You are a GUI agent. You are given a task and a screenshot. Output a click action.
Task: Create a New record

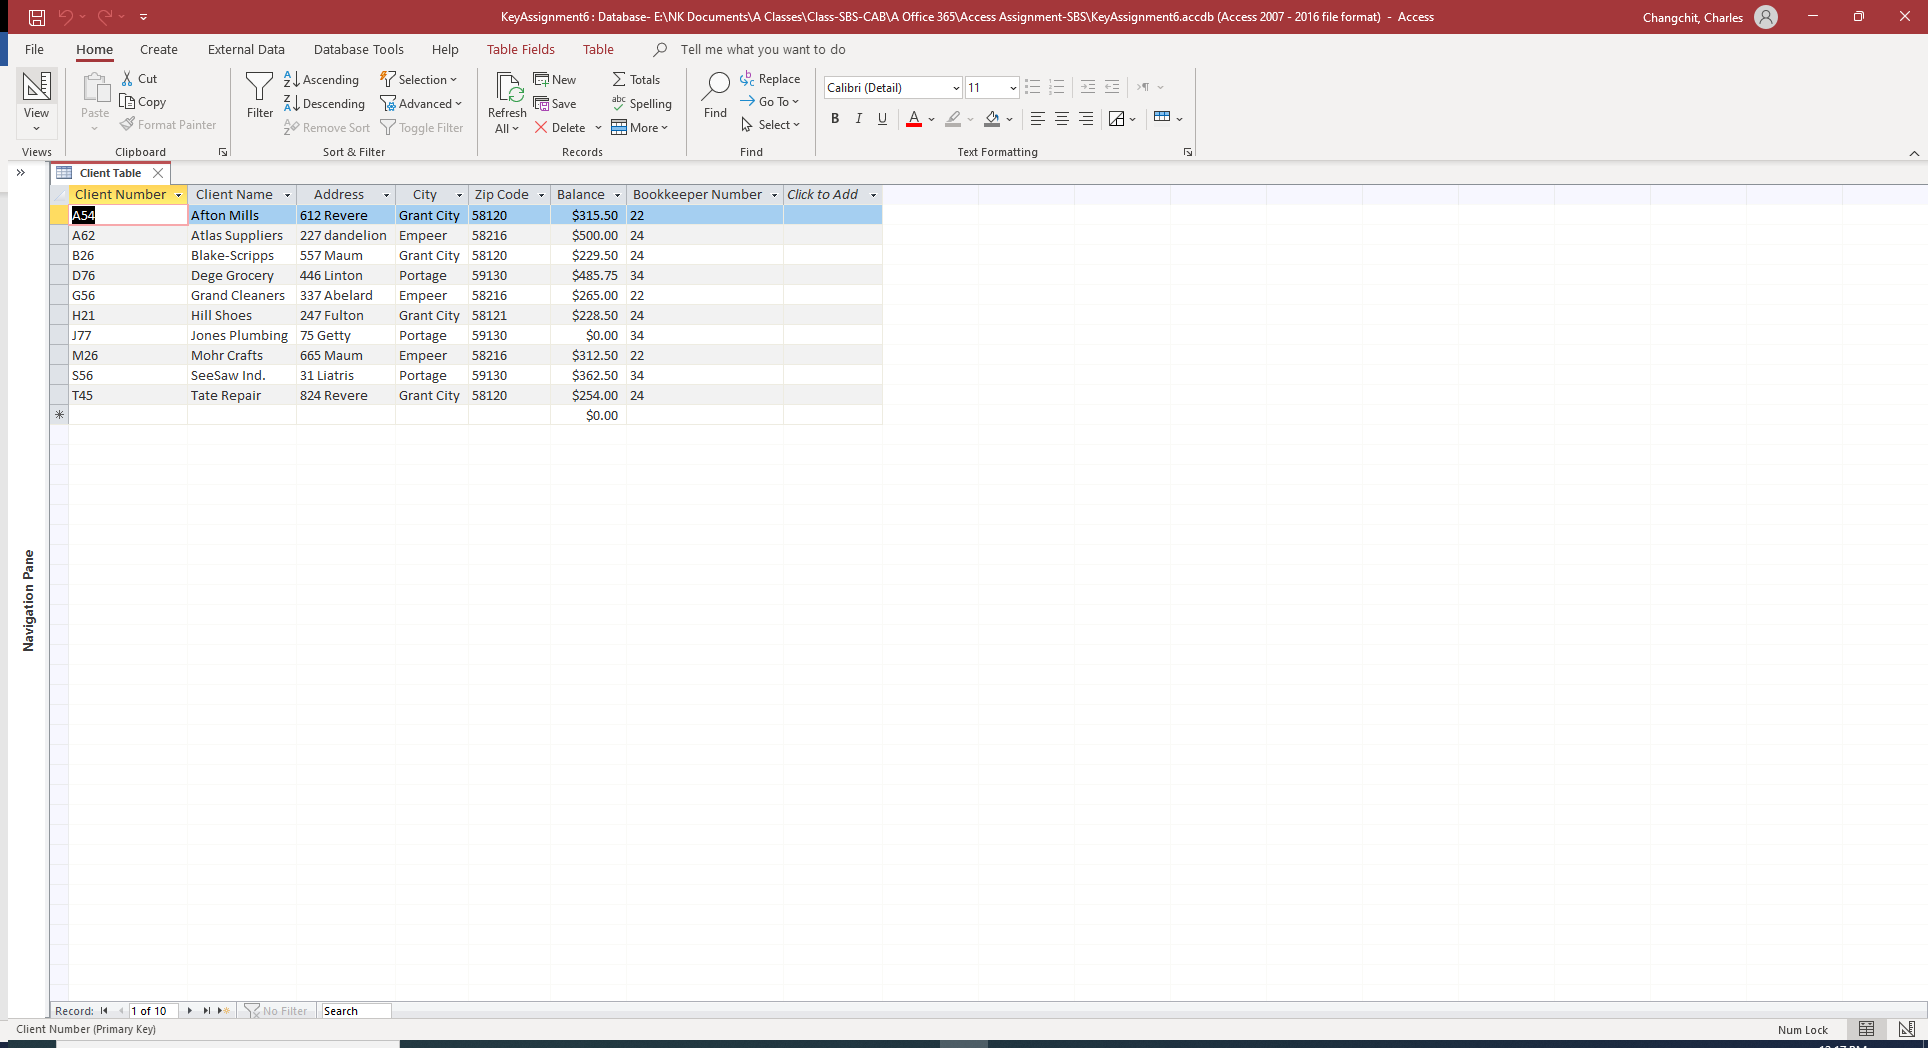[x=555, y=79]
